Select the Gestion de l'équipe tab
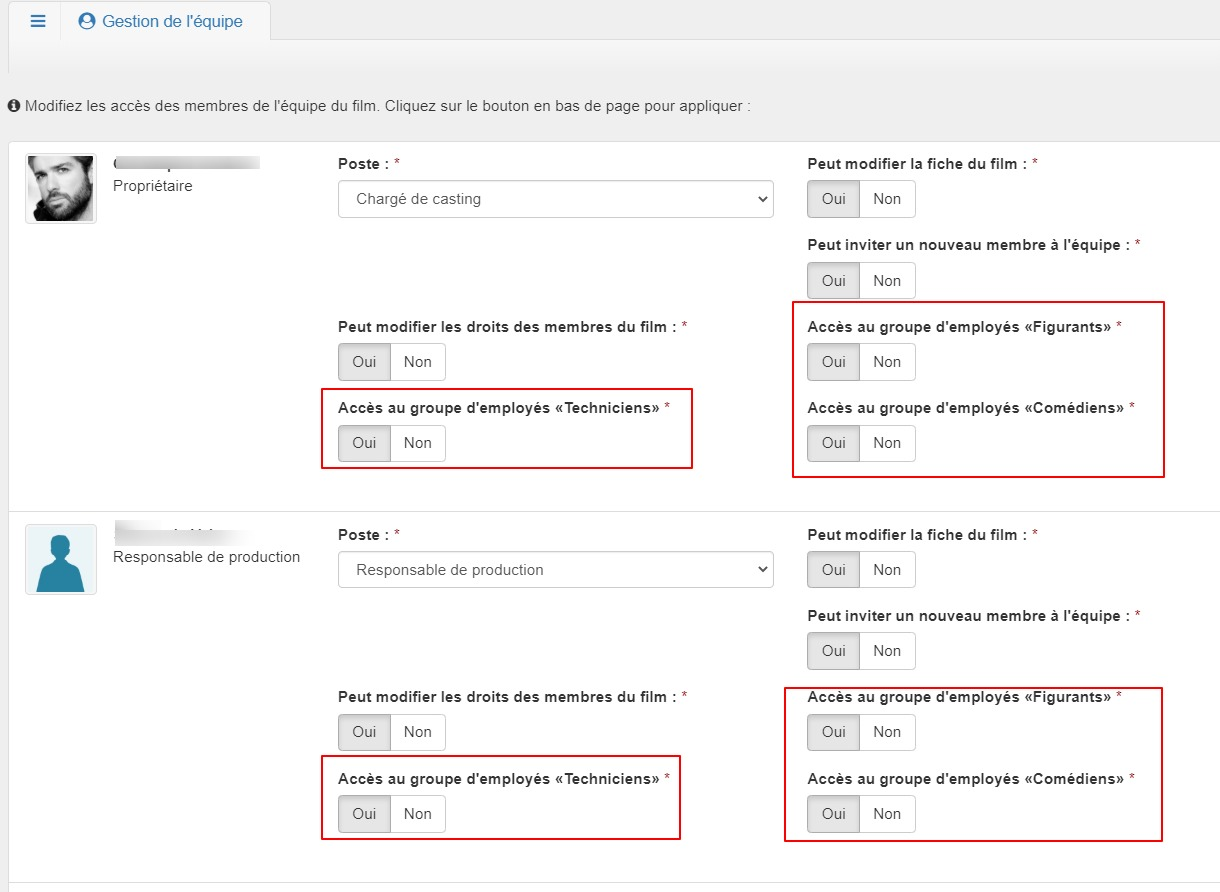This screenshot has width=1220, height=892. (161, 21)
